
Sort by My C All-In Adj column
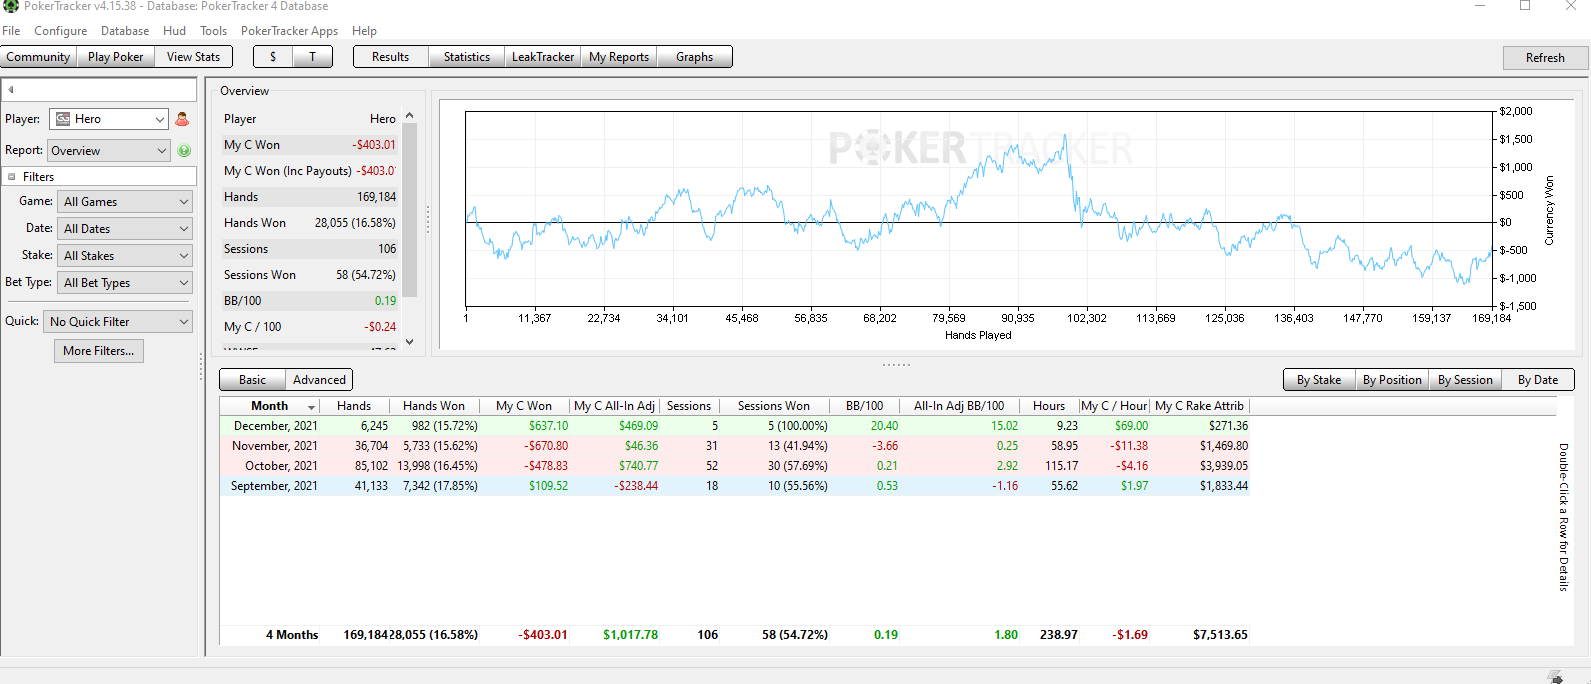click(615, 406)
